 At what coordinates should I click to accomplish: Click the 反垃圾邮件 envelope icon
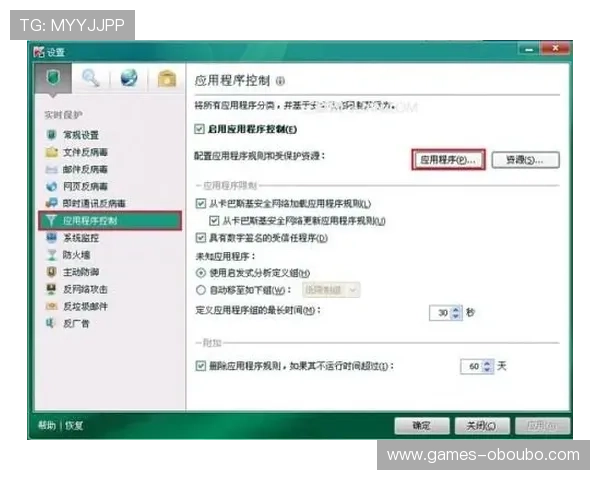point(51,306)
